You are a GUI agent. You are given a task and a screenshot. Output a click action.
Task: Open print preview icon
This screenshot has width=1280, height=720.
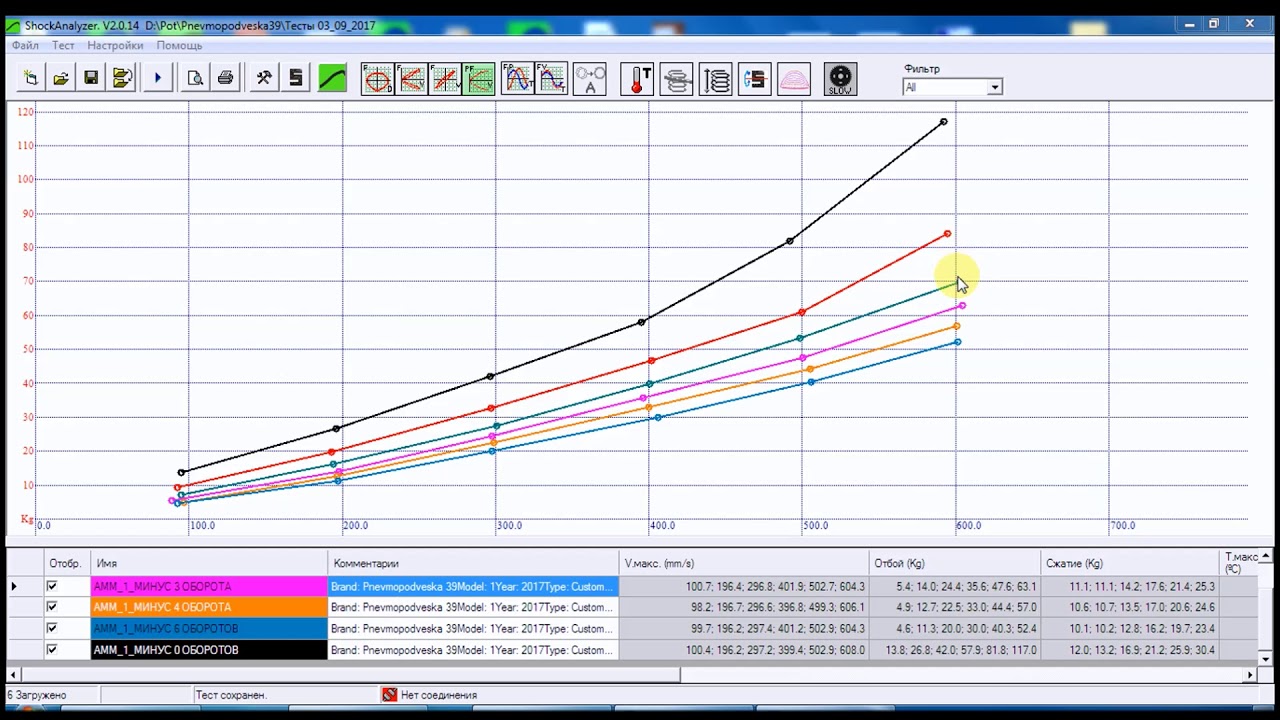pyautogui.click(x=195, y=78)
